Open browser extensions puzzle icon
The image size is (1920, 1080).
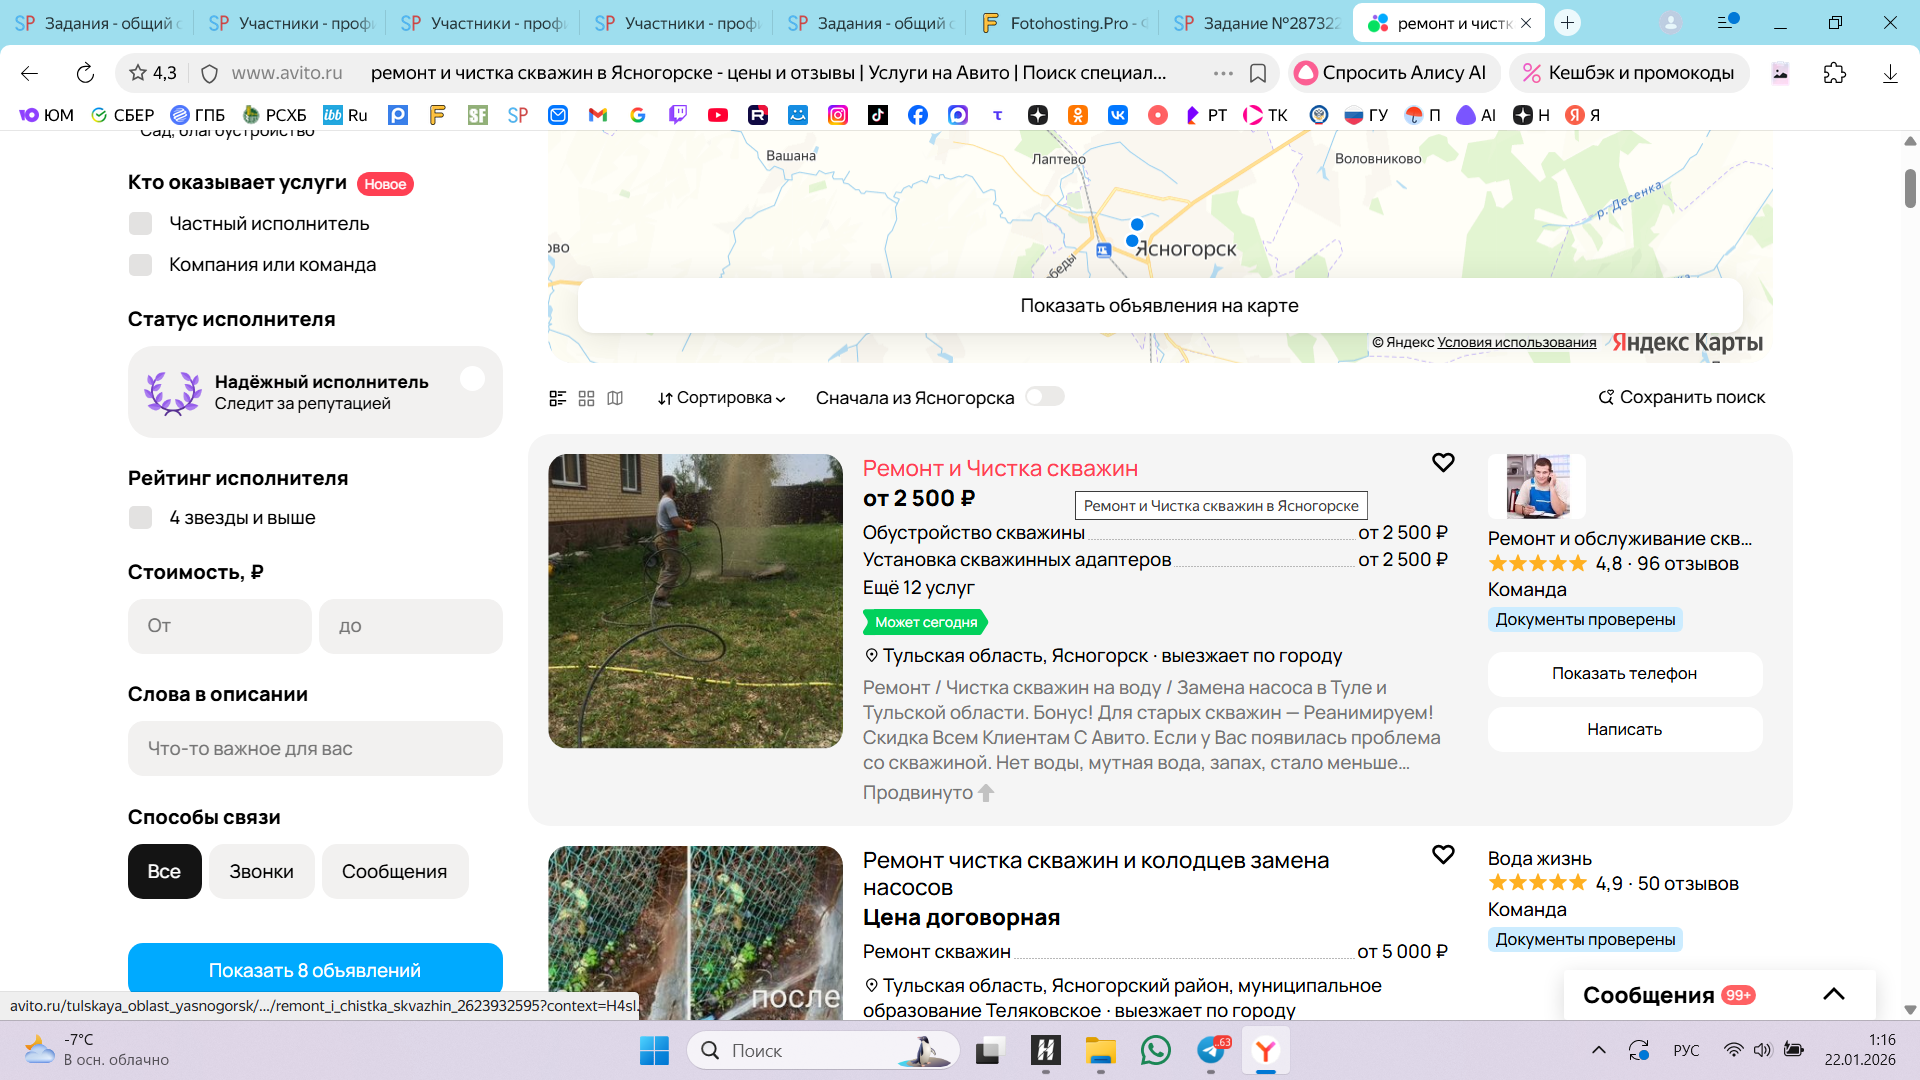coord(1834,73)
